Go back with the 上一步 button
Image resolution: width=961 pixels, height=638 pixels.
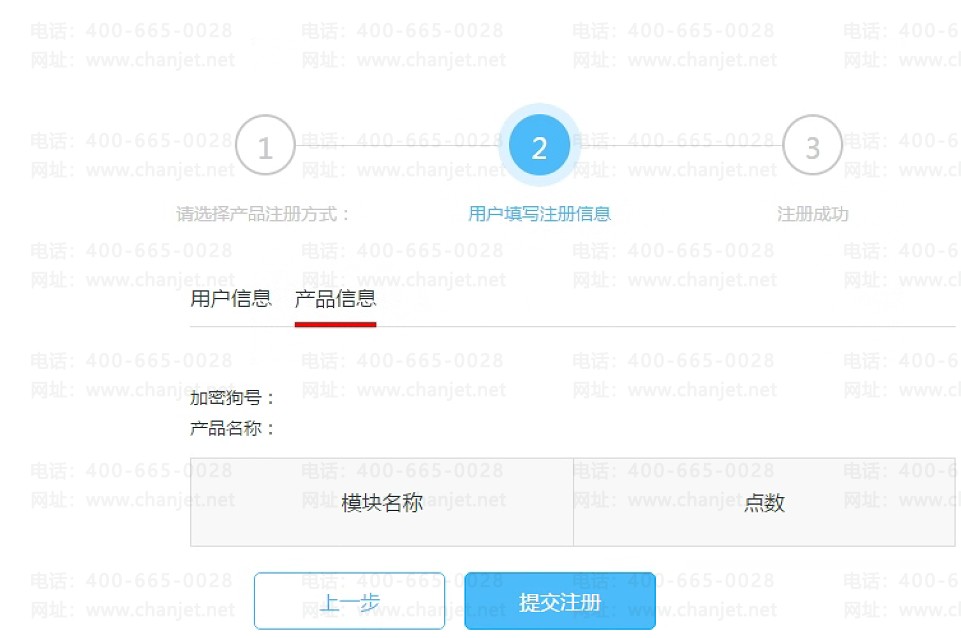349,601
